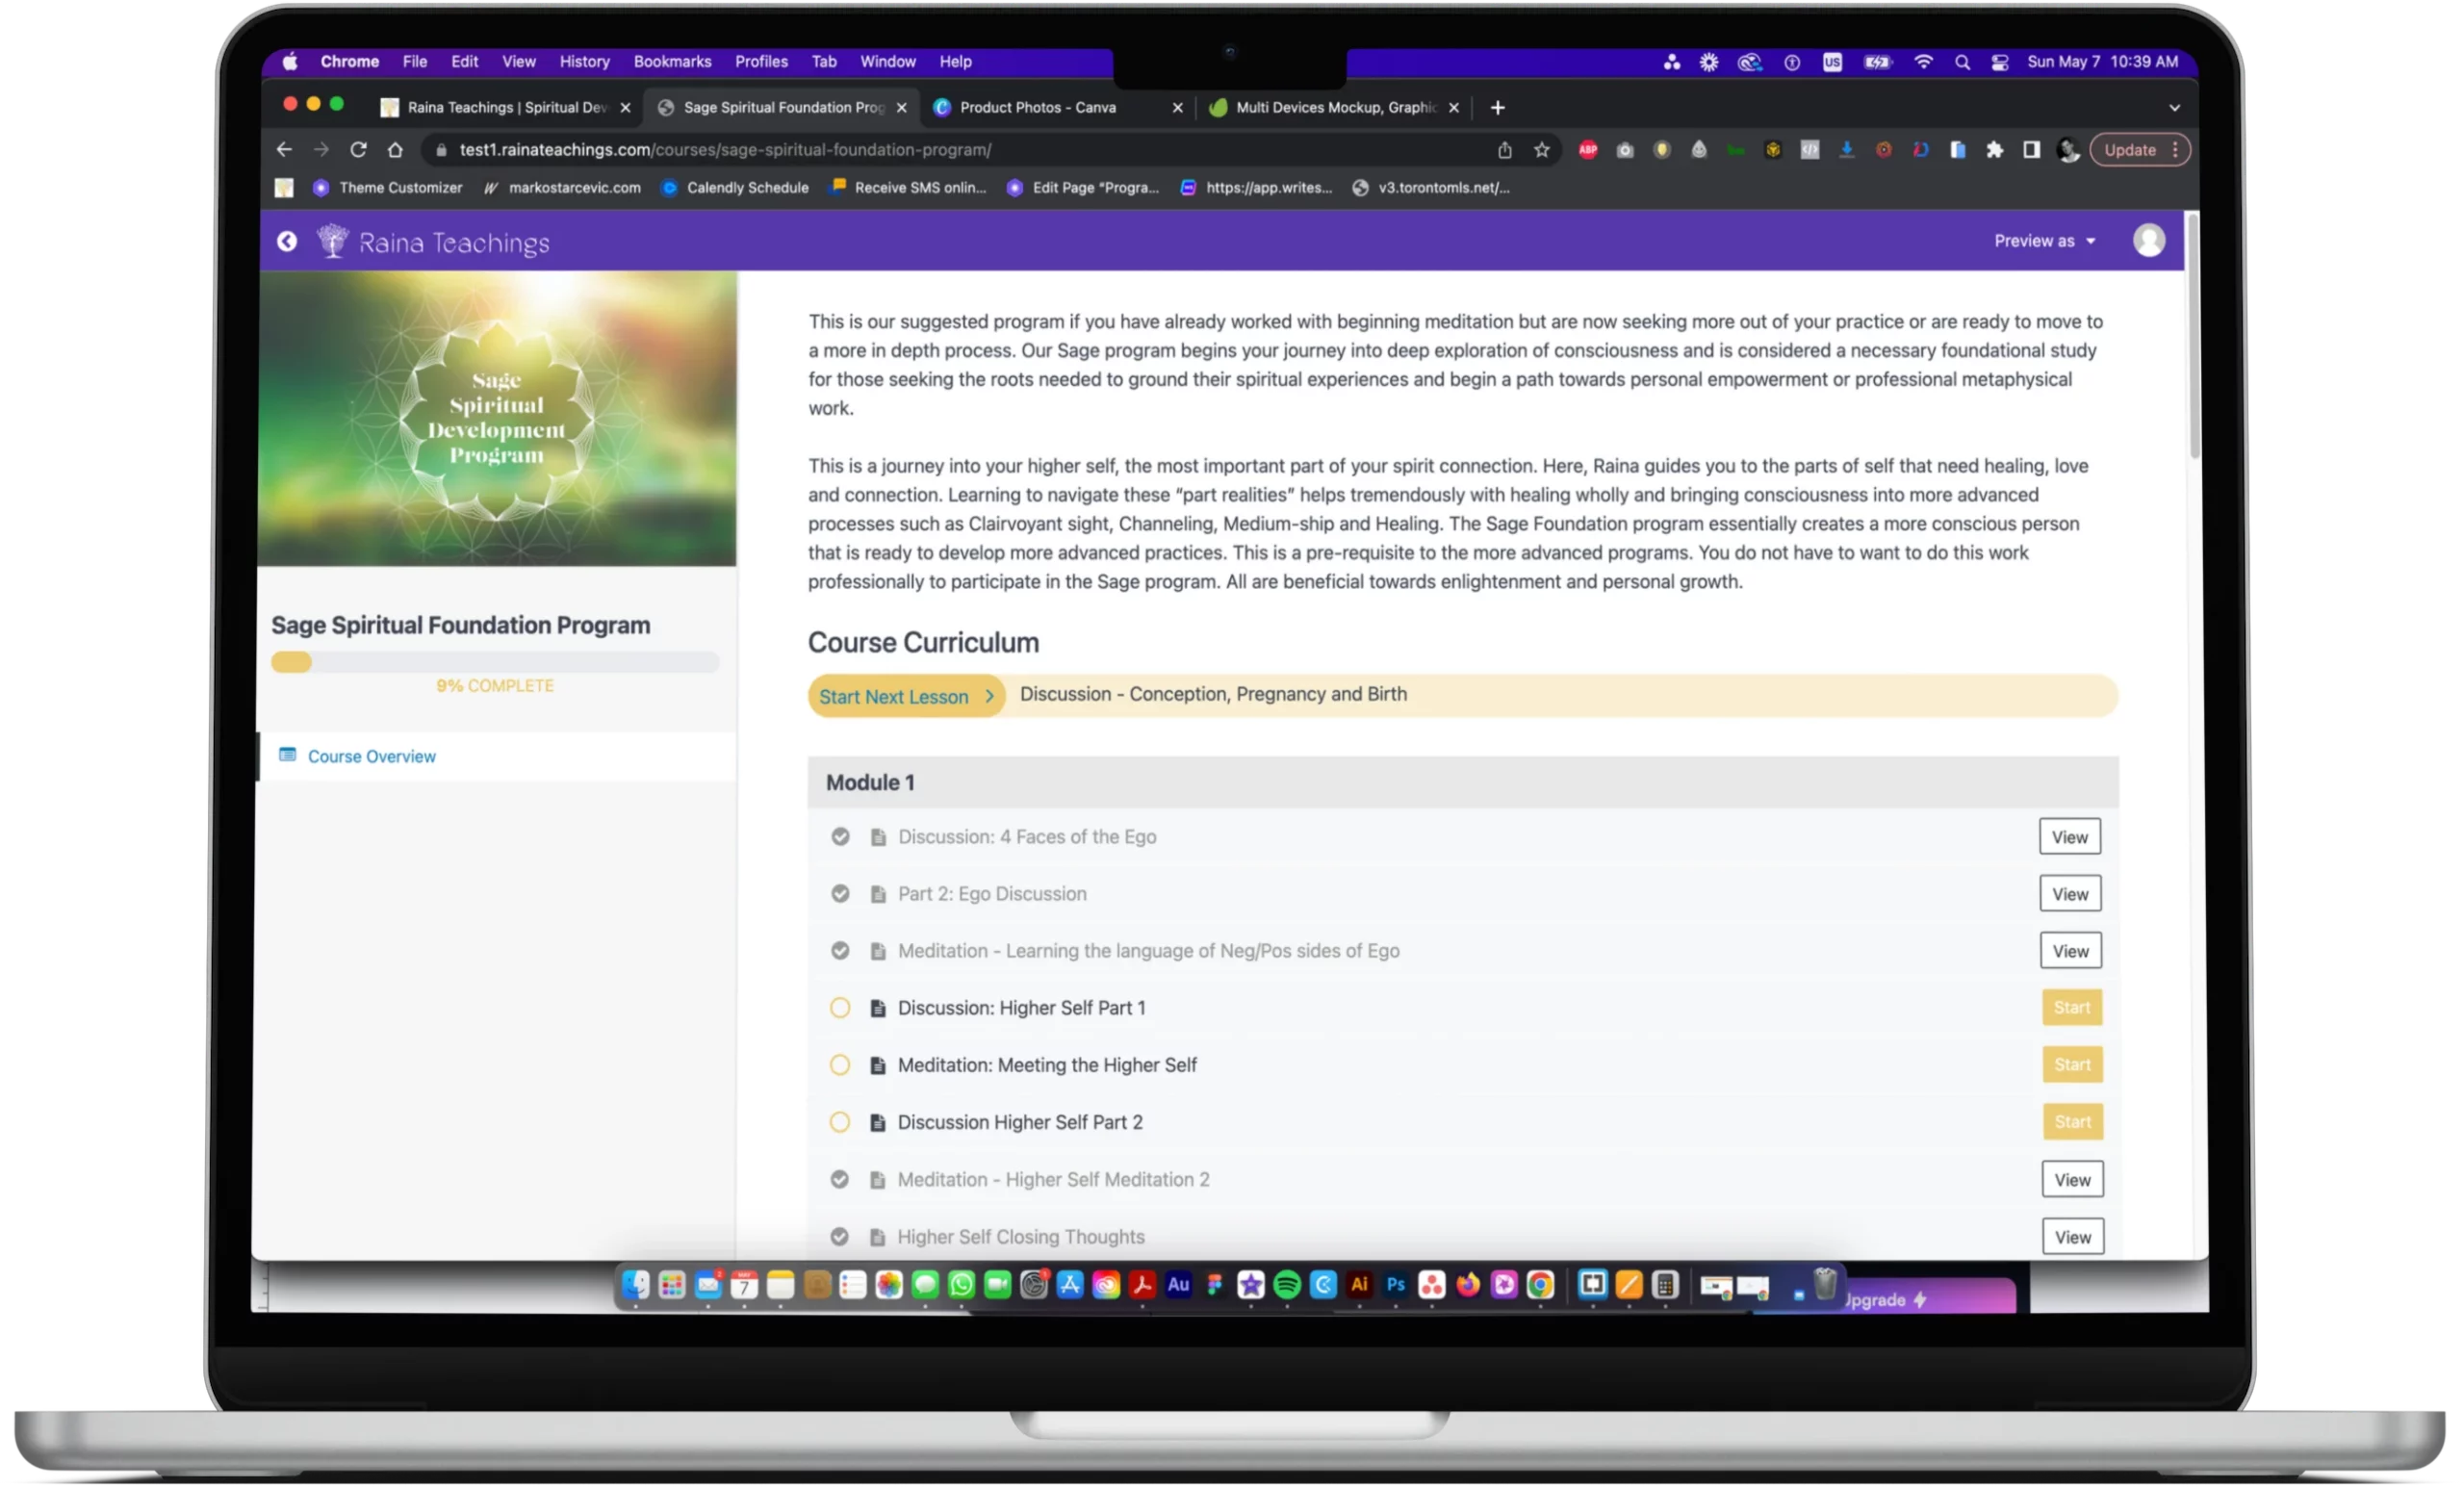Open the Bookmarks menu in menu bar
2464x1487 pixels.
(x=672, y=62)
